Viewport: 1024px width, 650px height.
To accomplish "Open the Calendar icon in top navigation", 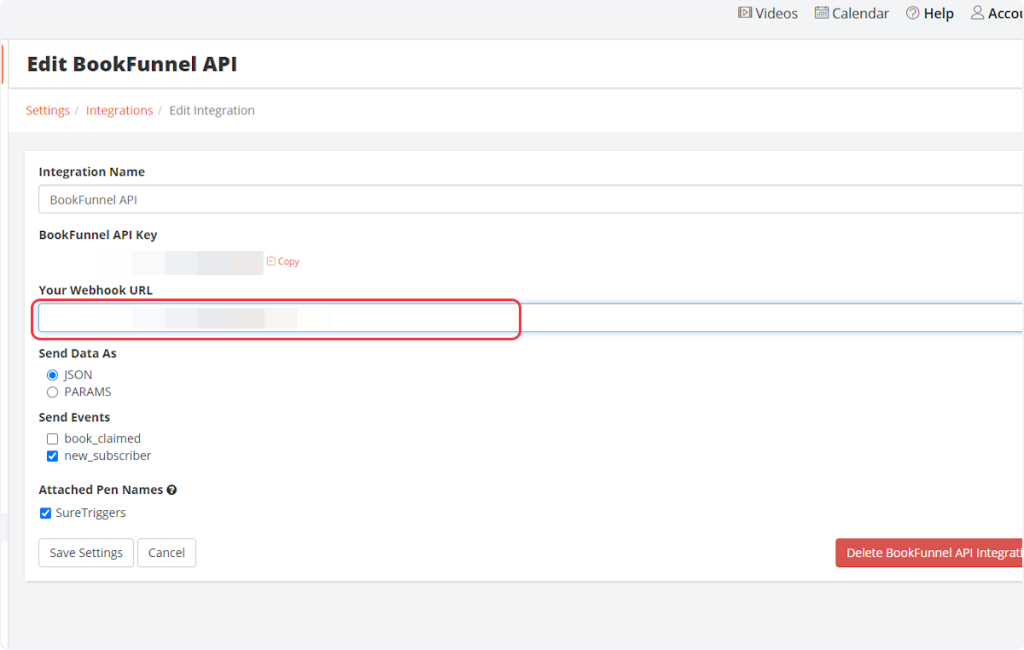I will pos(822,13).
